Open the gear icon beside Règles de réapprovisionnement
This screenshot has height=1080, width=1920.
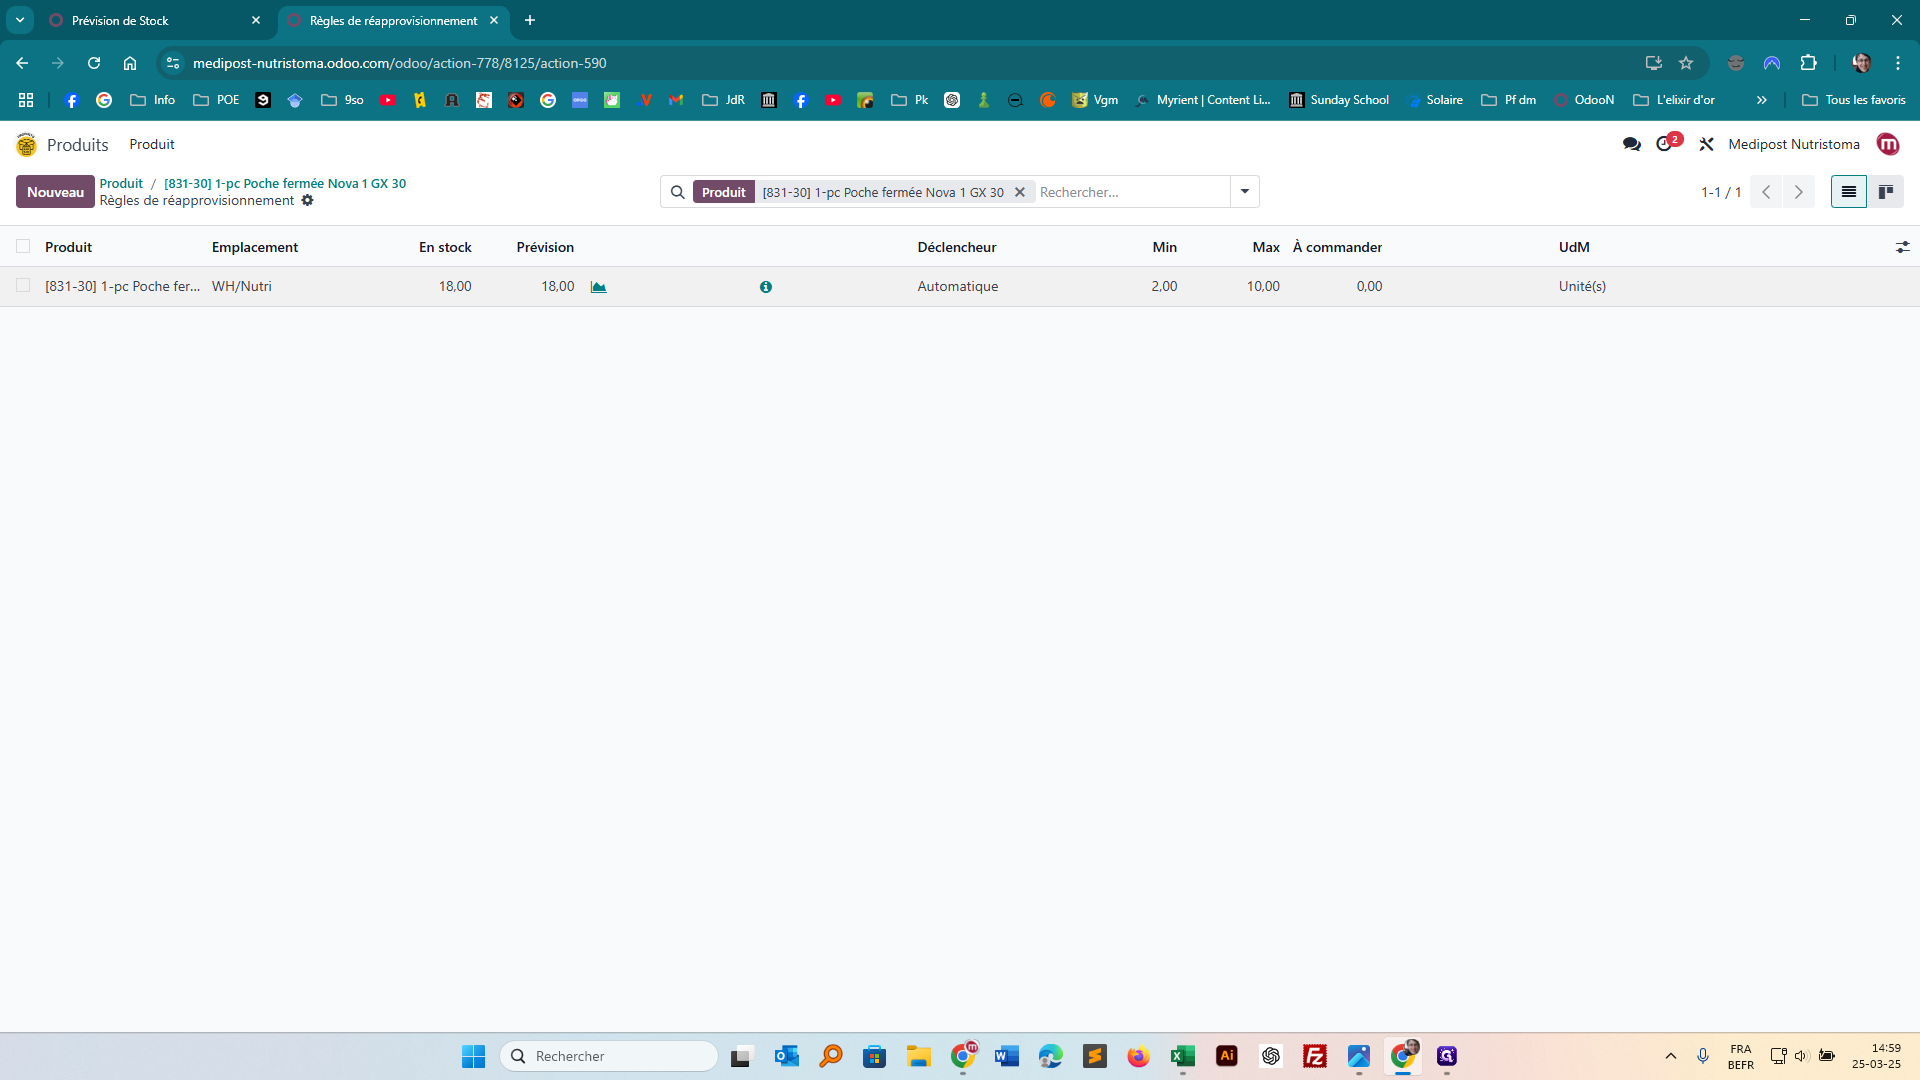pos(308,201)
